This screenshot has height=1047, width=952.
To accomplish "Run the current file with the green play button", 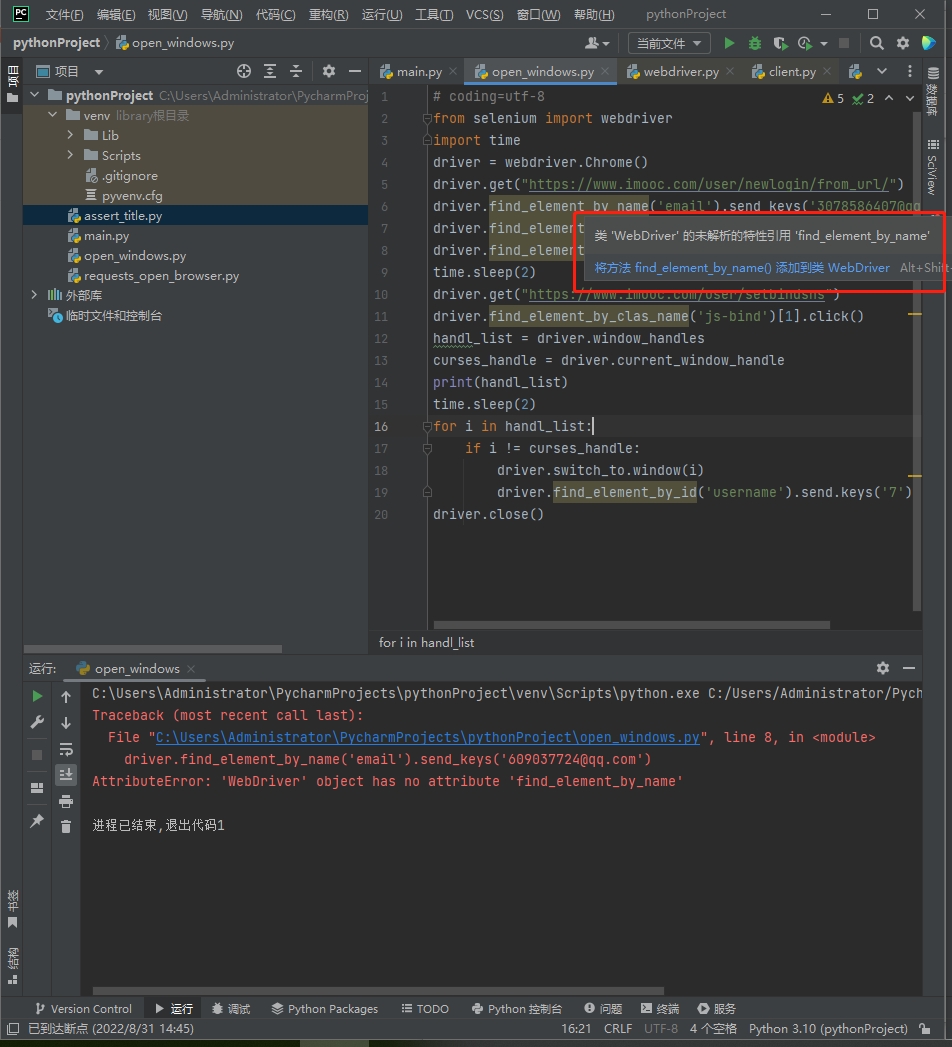I will [x=729, y=43].
